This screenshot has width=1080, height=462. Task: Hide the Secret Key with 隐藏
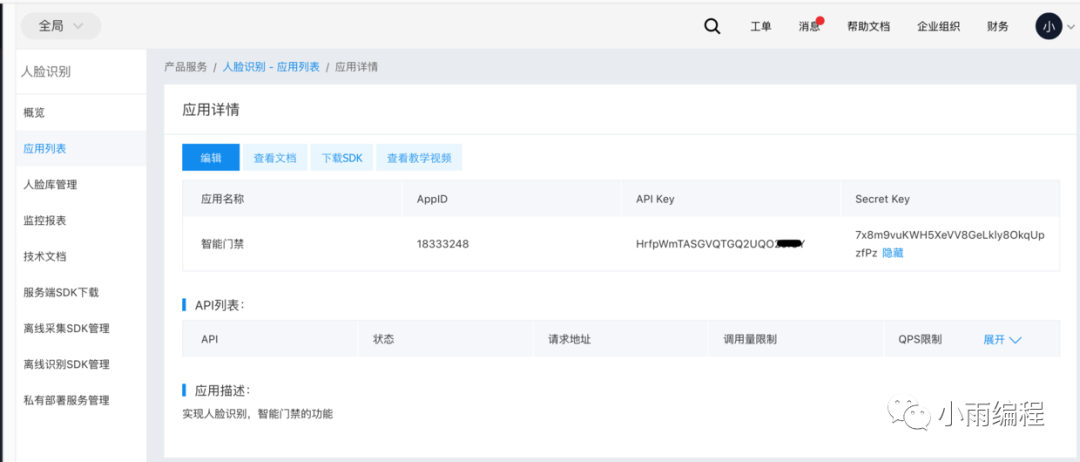point(893,253)
